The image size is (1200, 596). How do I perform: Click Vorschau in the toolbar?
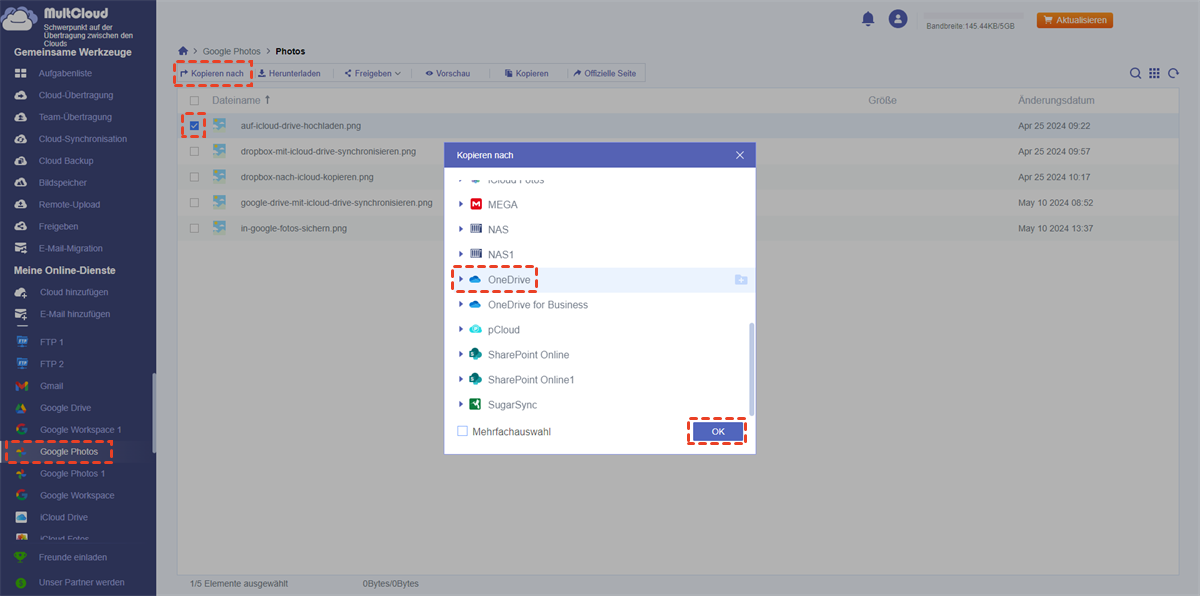(448, 73)
